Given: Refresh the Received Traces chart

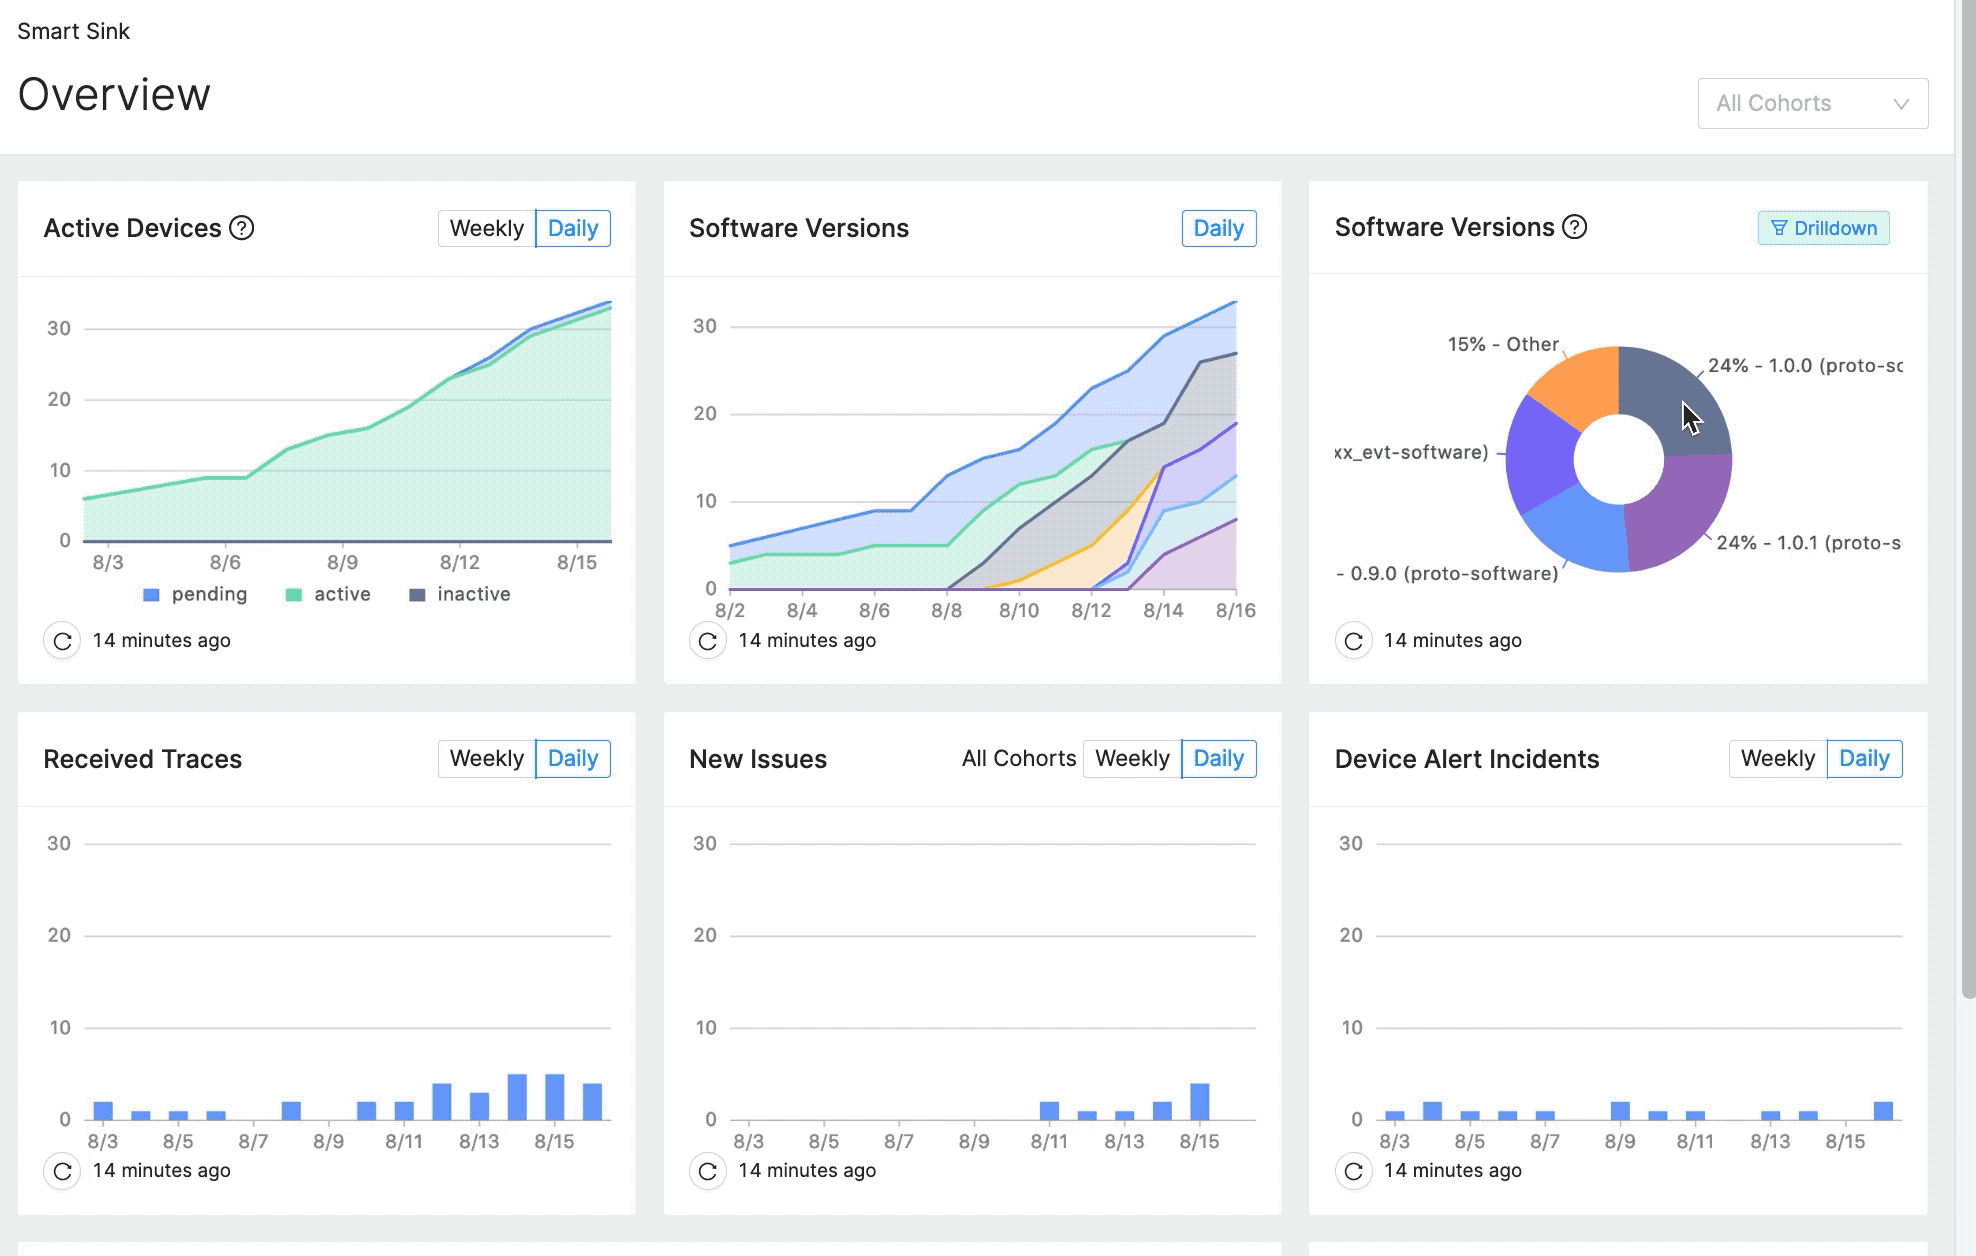Looking at the screenshot, I should (62, 1171).
